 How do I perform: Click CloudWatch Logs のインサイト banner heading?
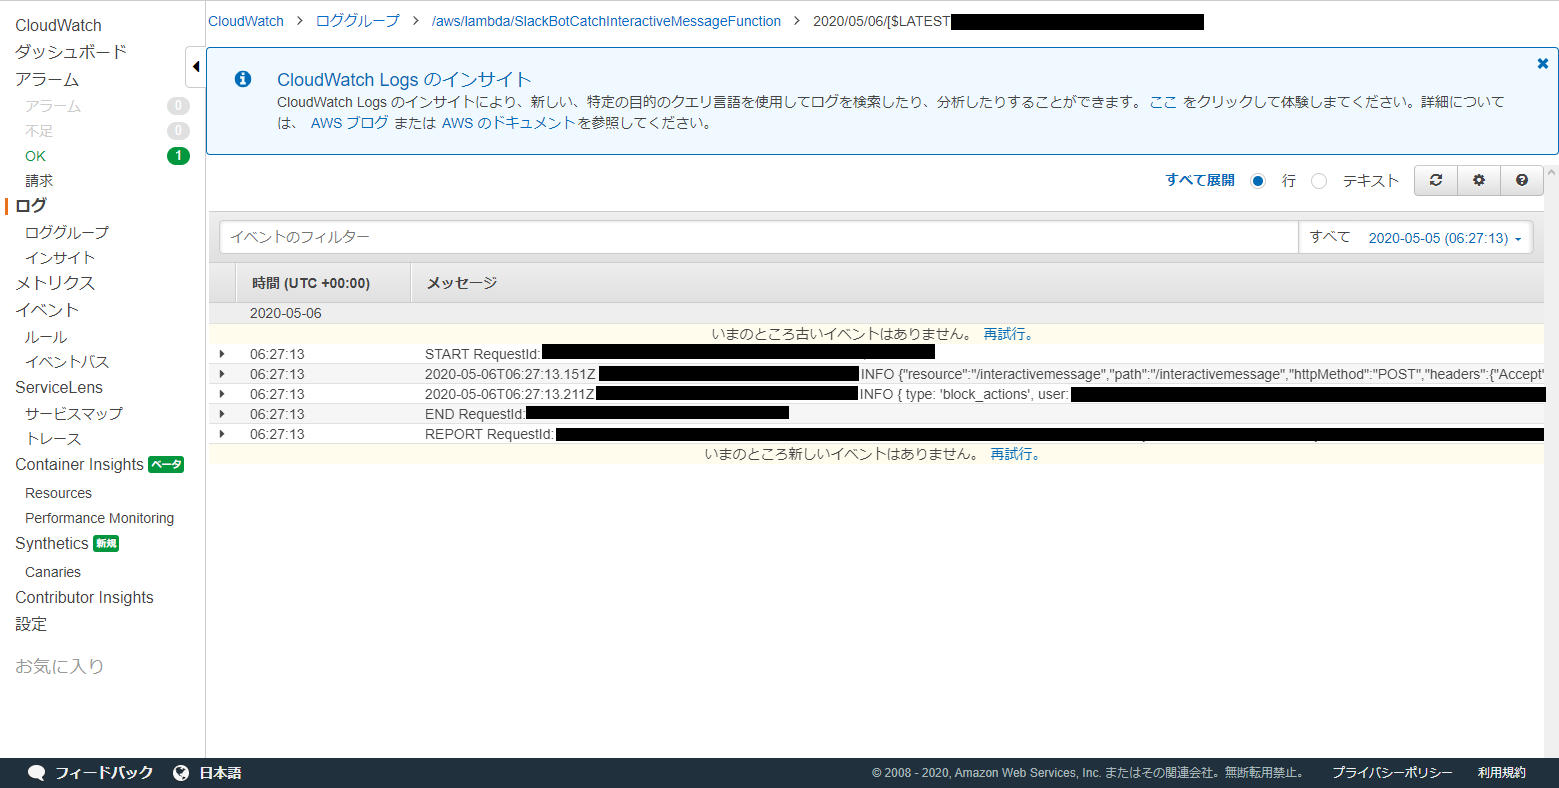tap(404, 80)
